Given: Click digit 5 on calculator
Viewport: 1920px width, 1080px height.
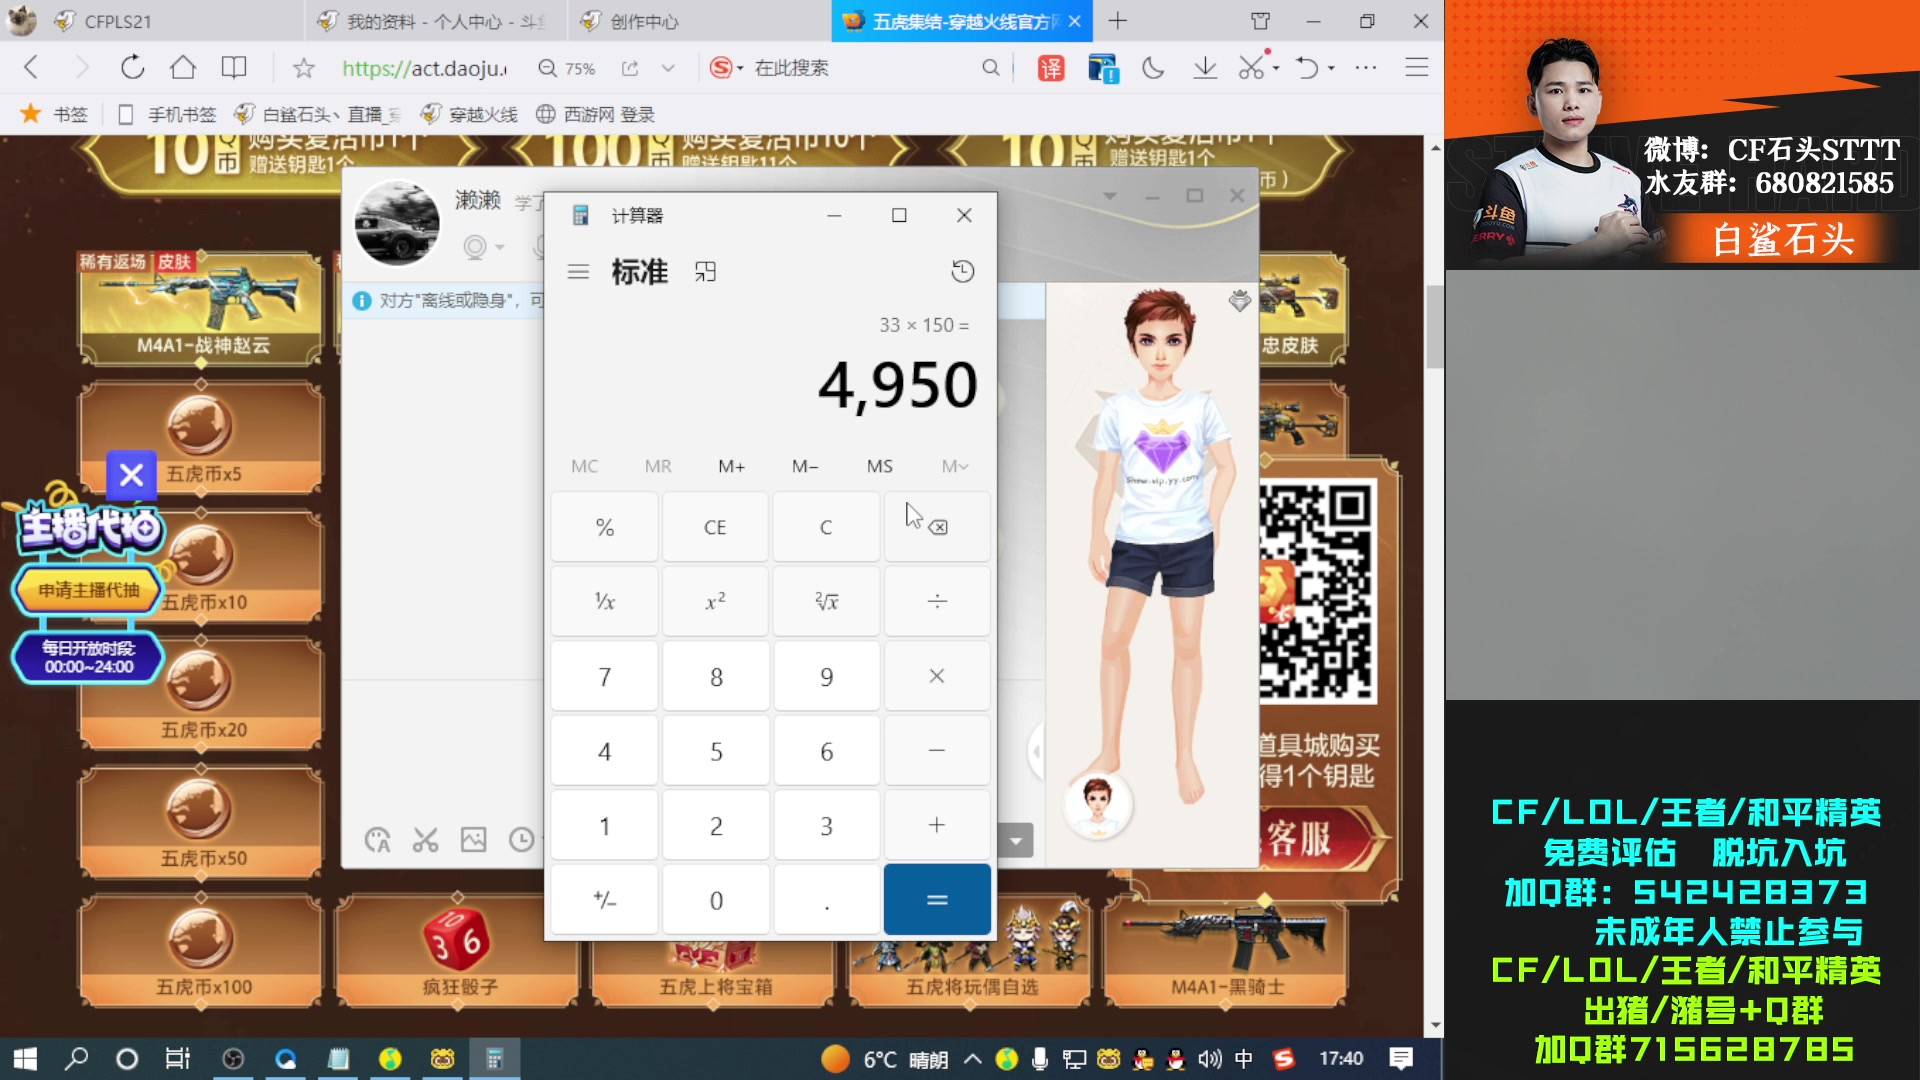Looking at the screenshot, I should tap(715, 751).
